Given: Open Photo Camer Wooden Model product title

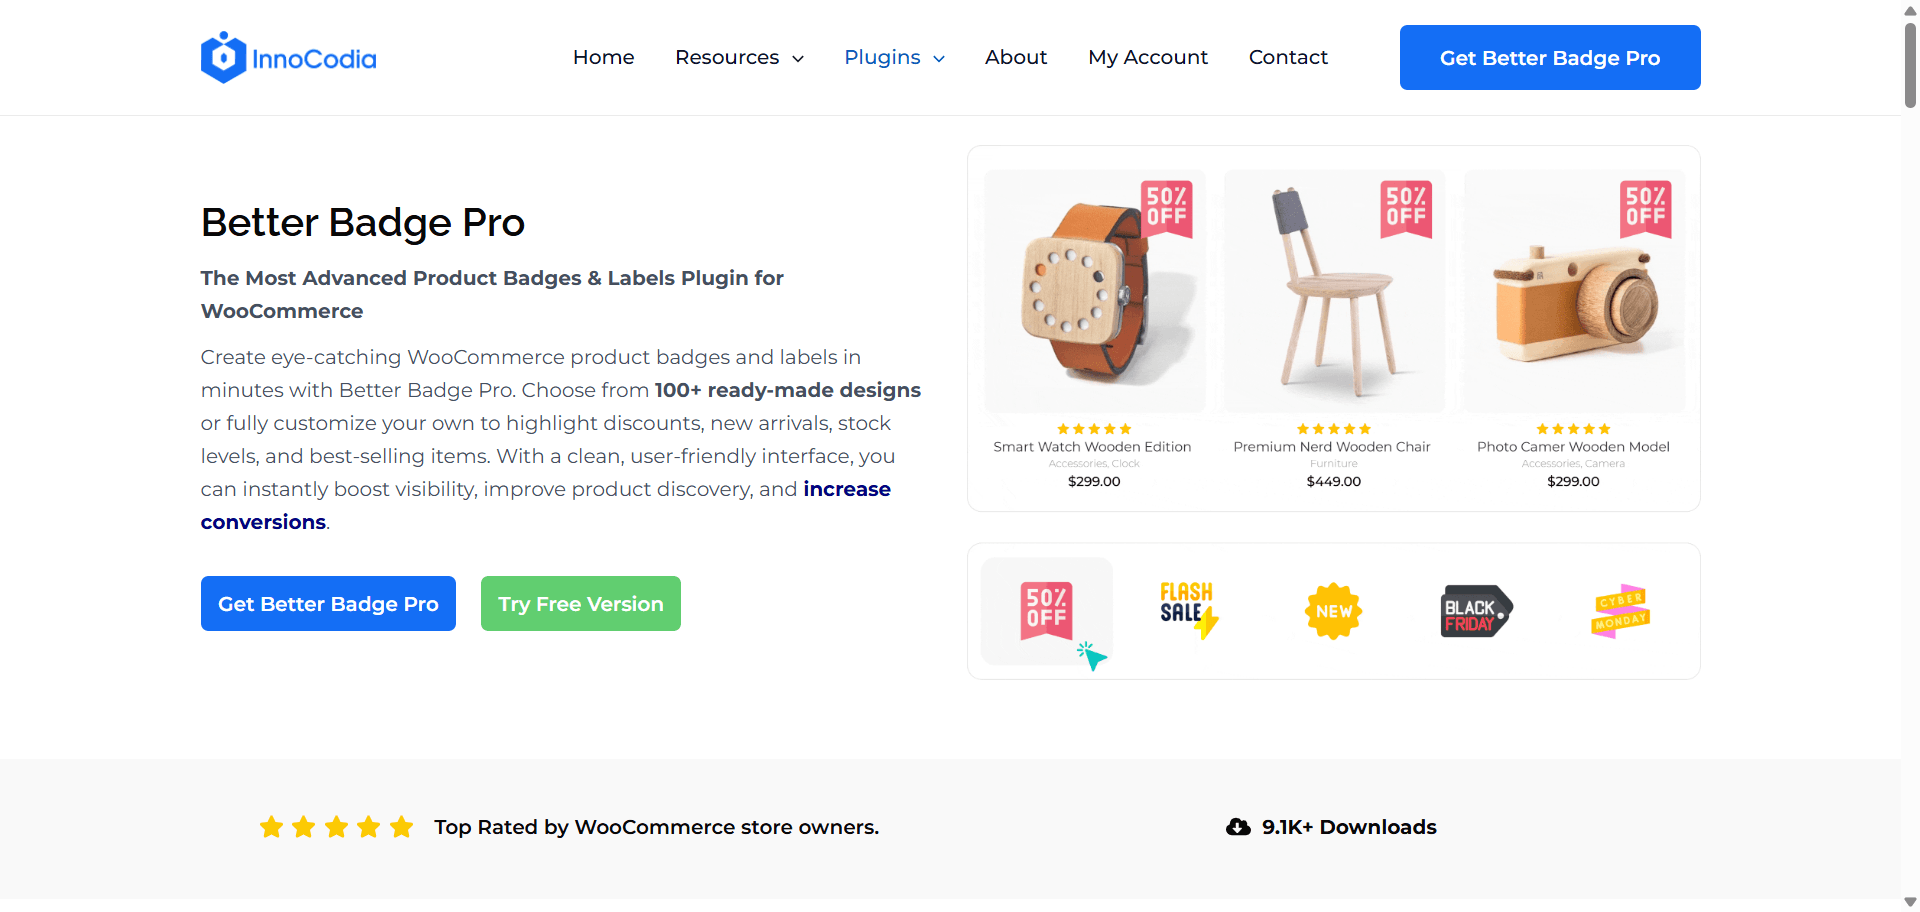Looking at the screenshot, I should 1574,447.
